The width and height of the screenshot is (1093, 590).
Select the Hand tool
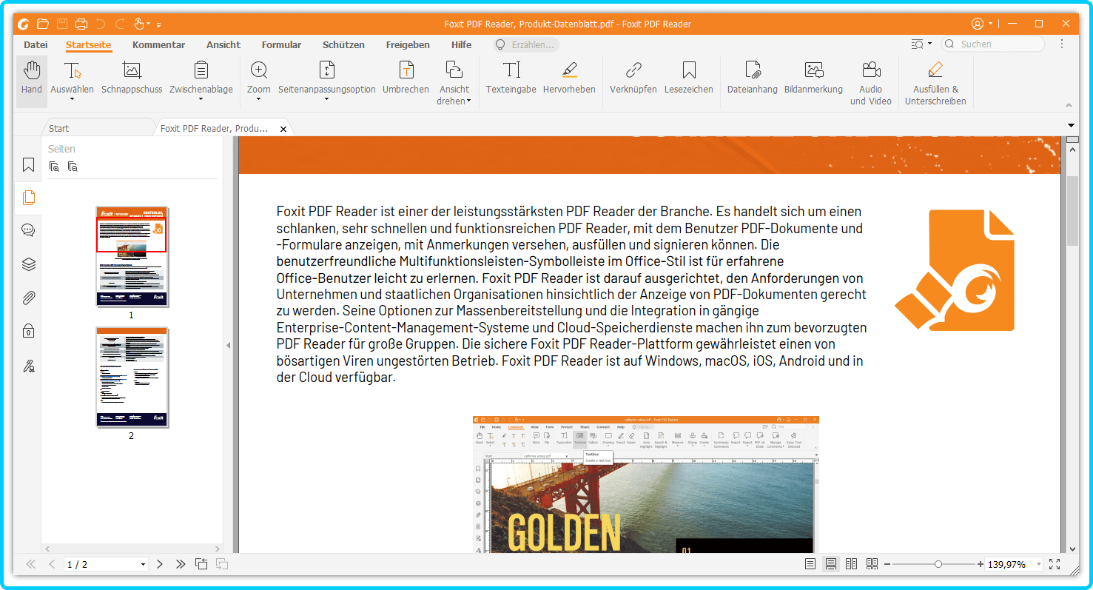tap(32, 78)
